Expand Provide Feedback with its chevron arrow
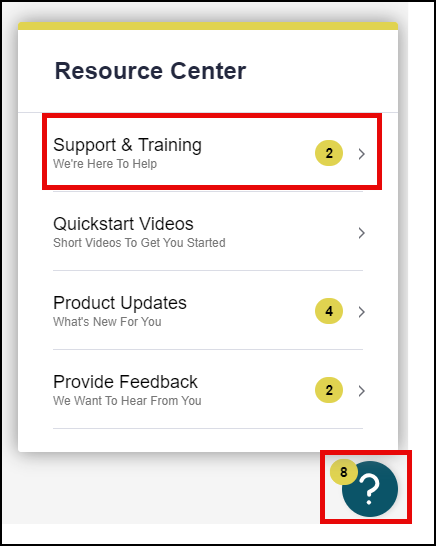 coord(362,391)
